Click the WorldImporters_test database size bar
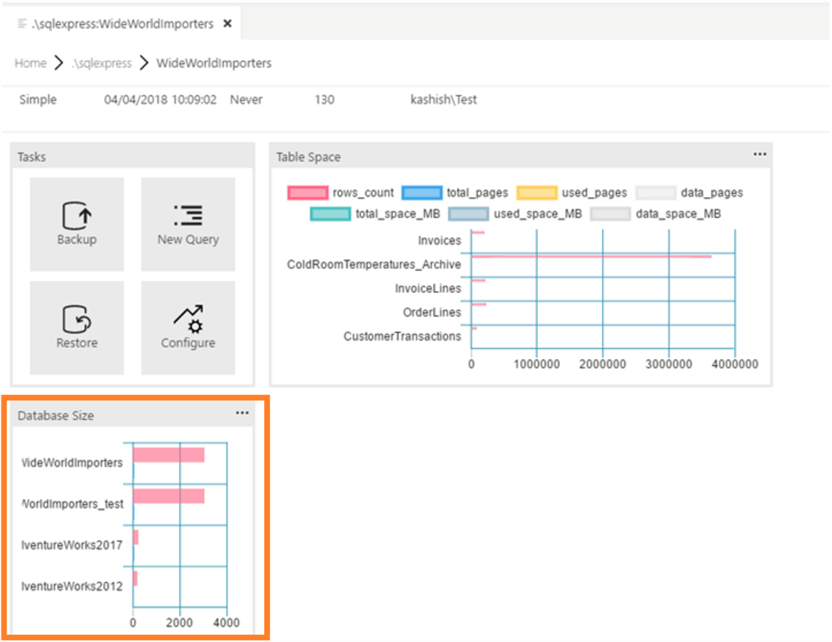 168,496
